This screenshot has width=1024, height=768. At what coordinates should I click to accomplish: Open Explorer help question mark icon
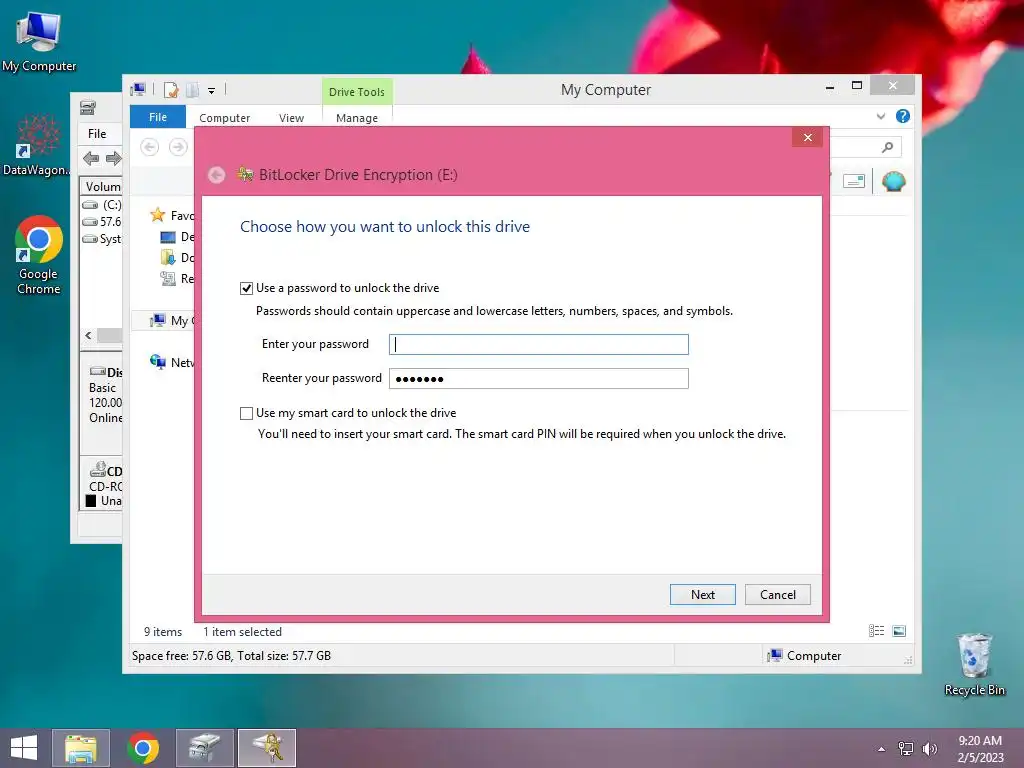point(903,116)
